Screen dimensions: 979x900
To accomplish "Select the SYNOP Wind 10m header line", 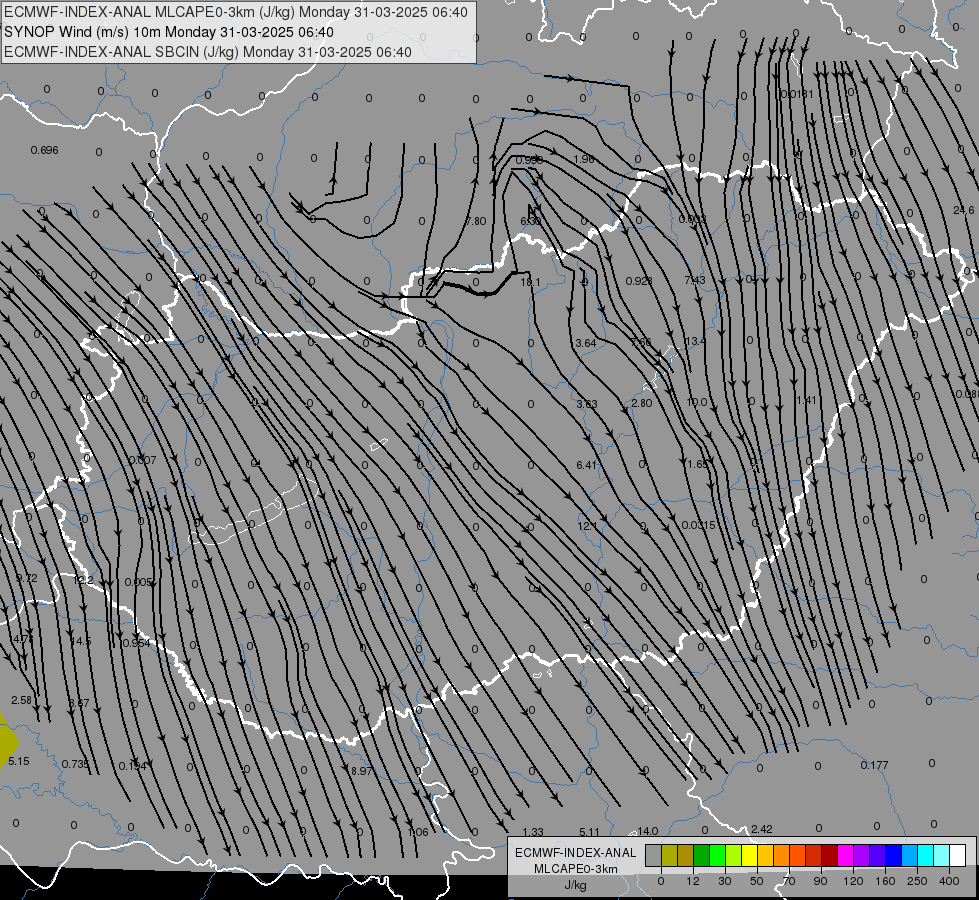I will [169, 32].
